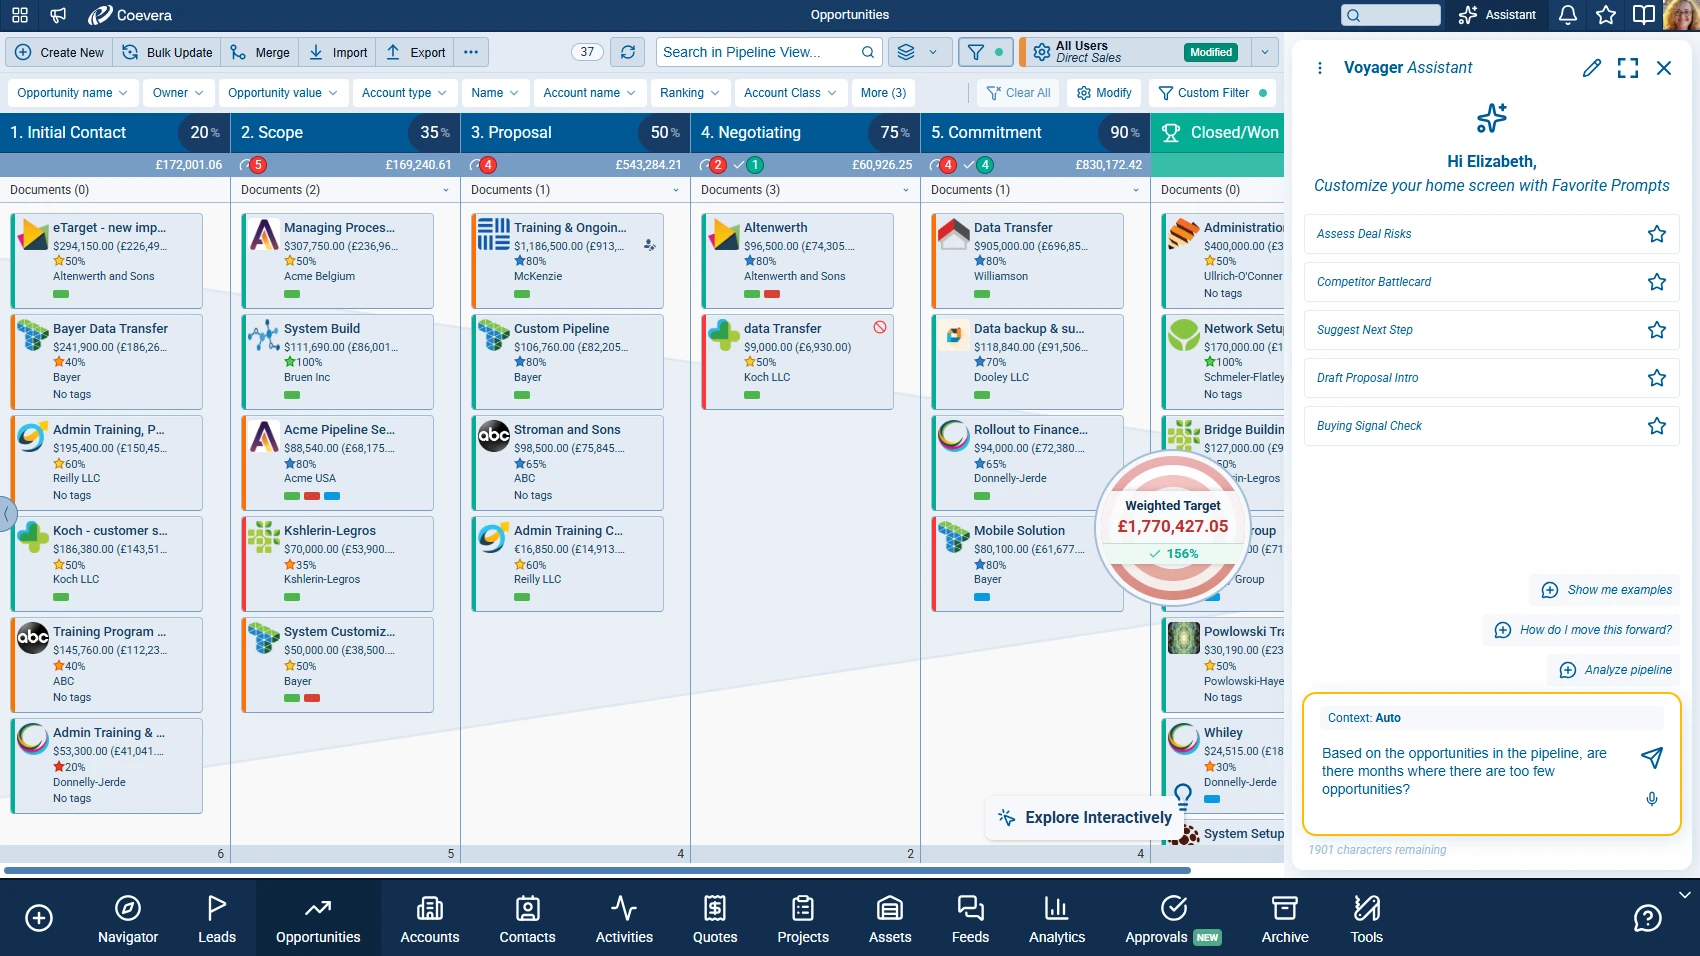This screenshot has width=1700, height=956.
Task: Open the Approvals module
Action: 1173,918
